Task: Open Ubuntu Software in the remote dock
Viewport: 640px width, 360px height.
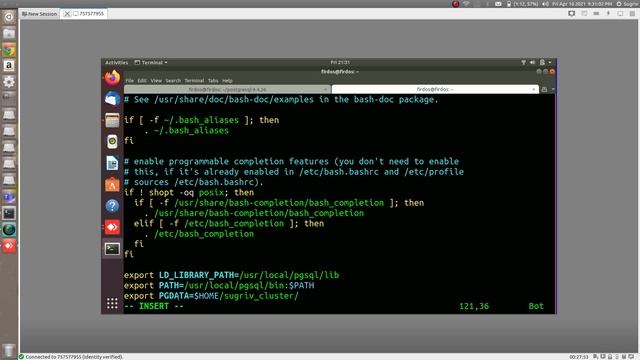Action: (112, 184)
